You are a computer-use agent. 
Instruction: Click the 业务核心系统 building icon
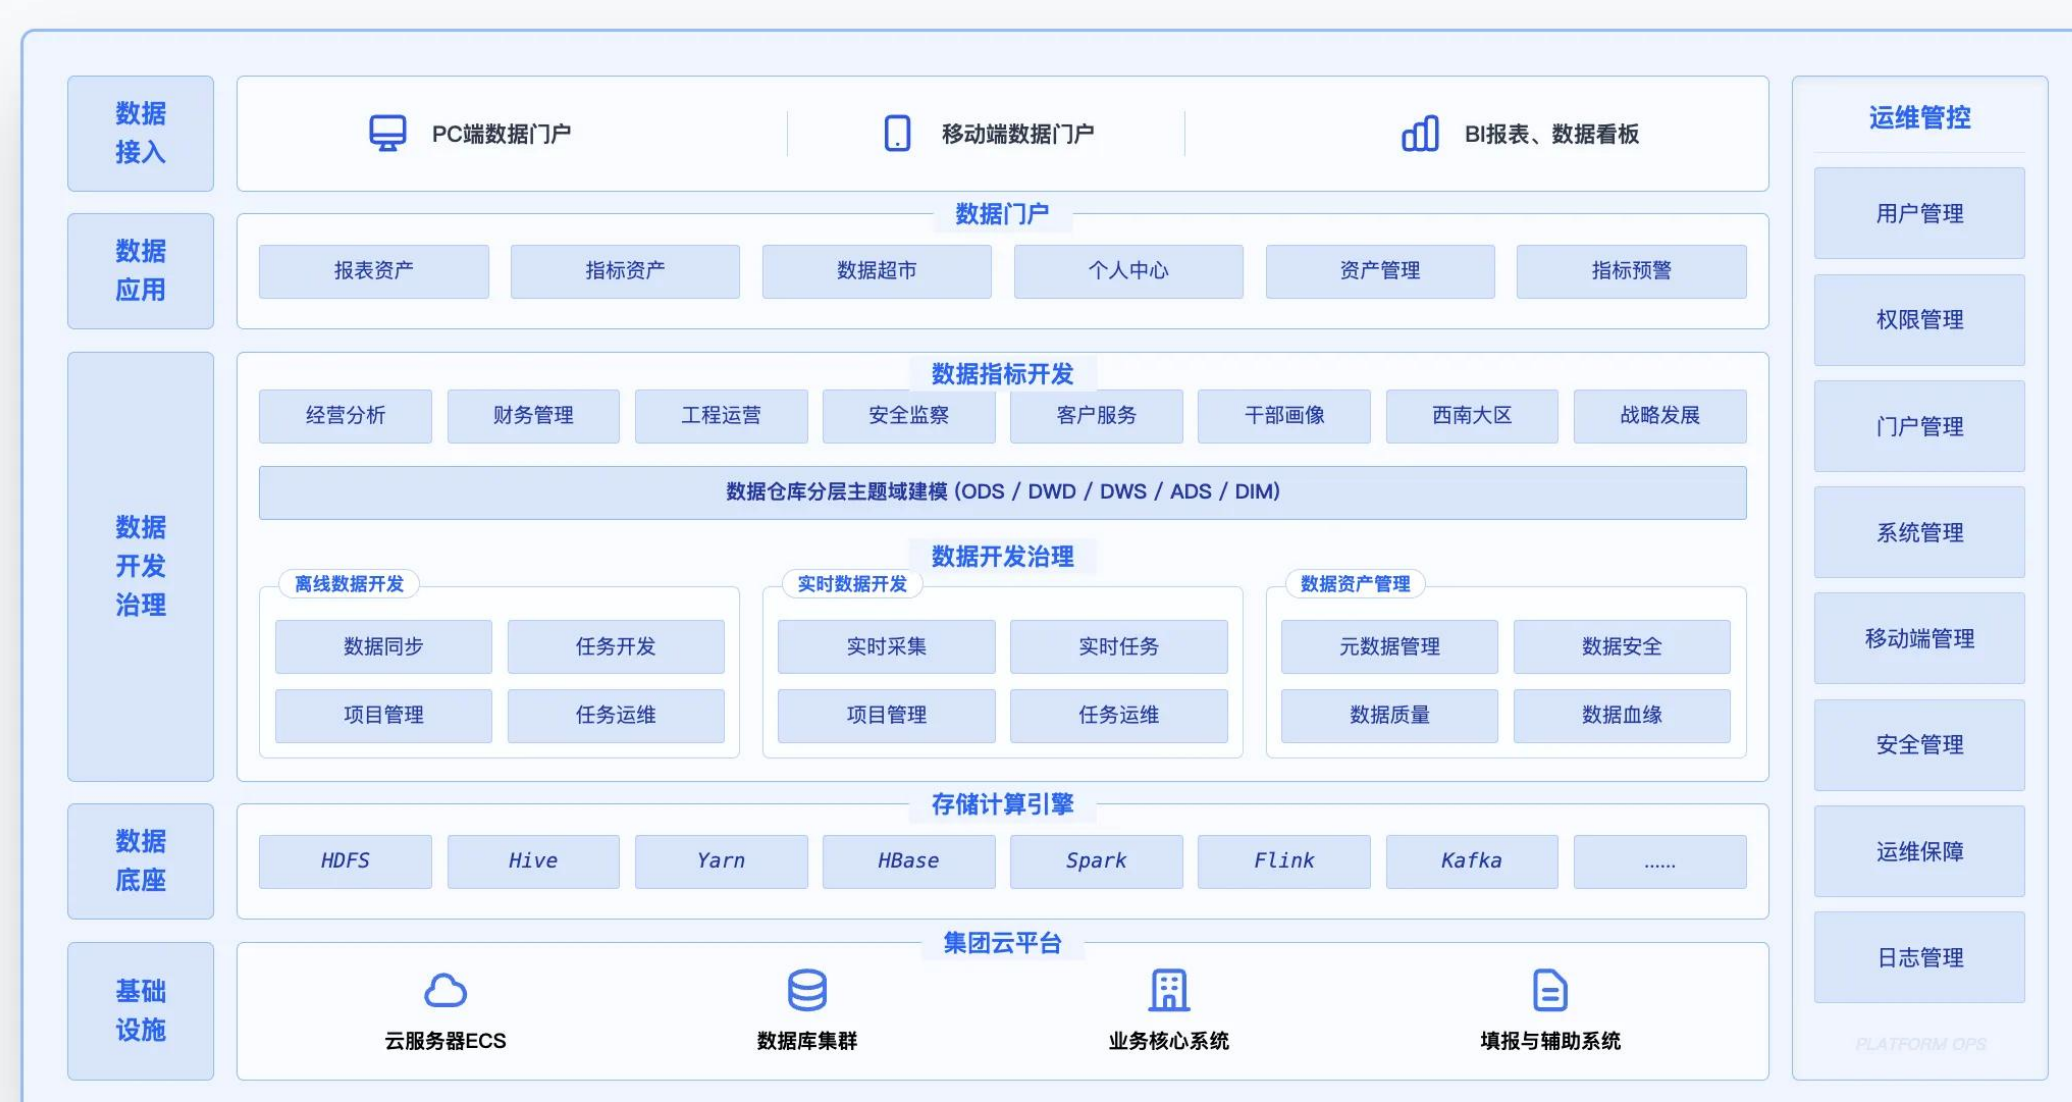[x=1169, y=990]
